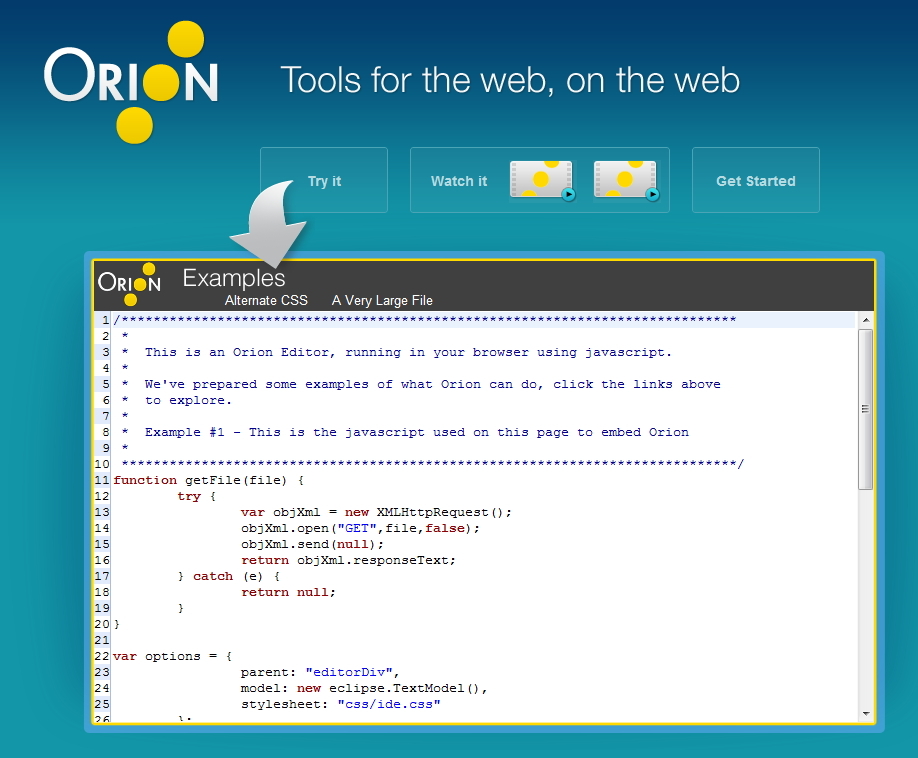This screenshot has width=918, height=758.
Task: Click the editor scrollbar down arrow
Action: coord(866,714)
